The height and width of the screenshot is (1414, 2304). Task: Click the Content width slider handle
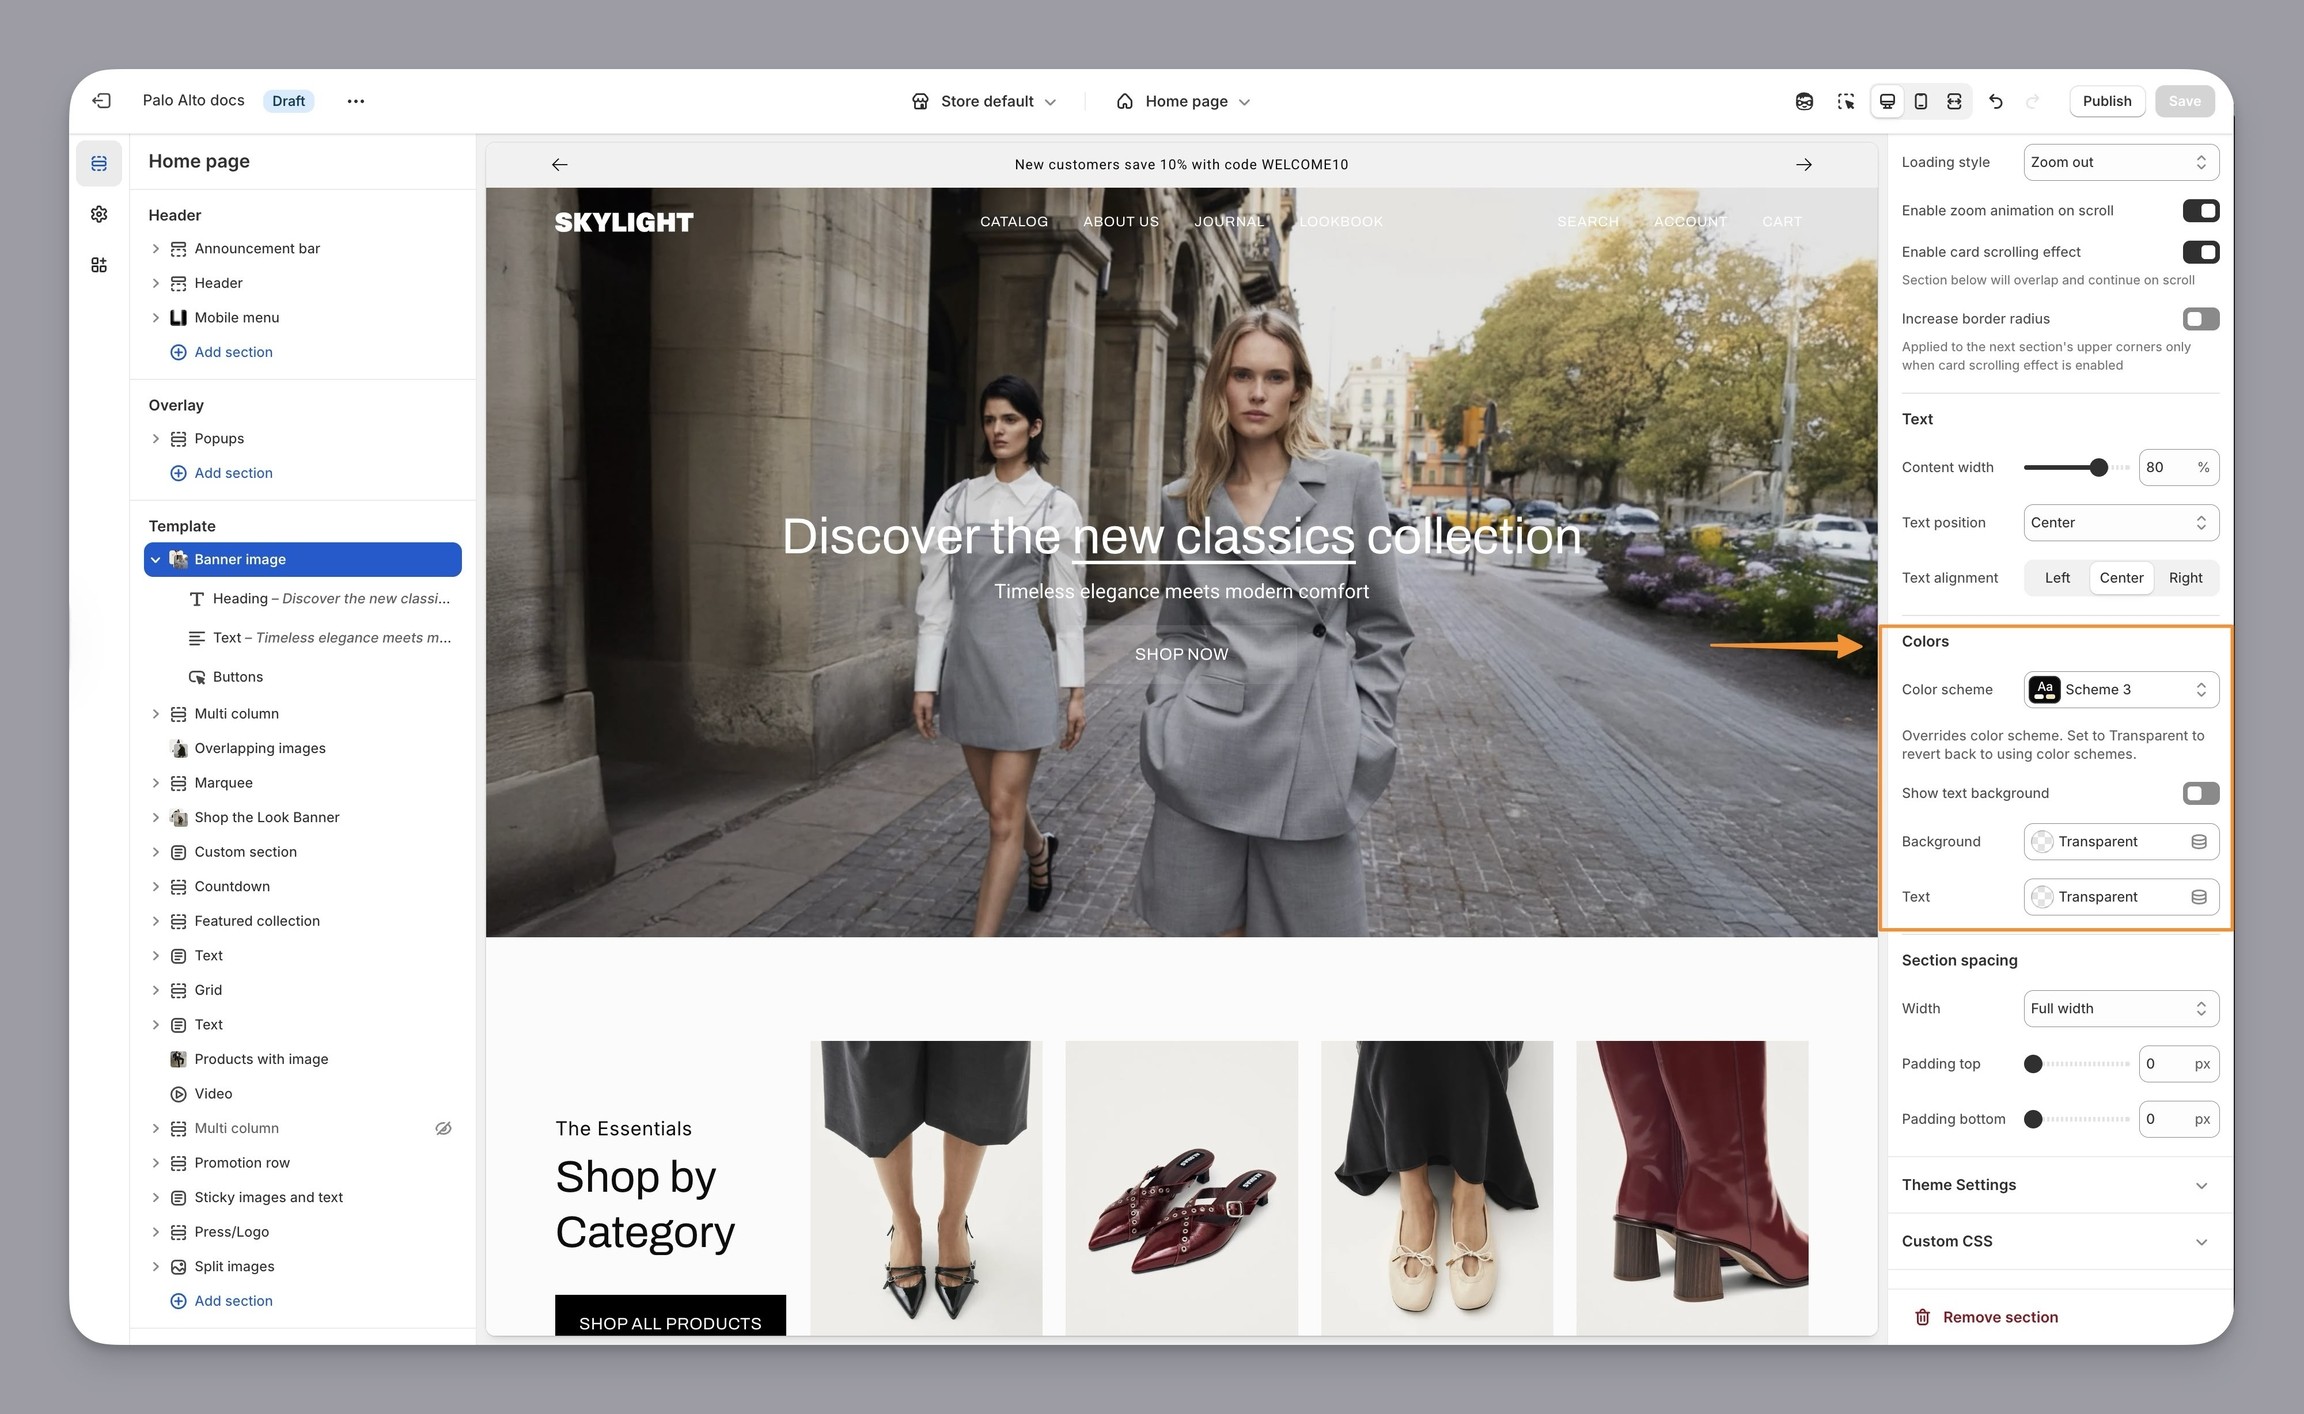[x=2098, y=467]
